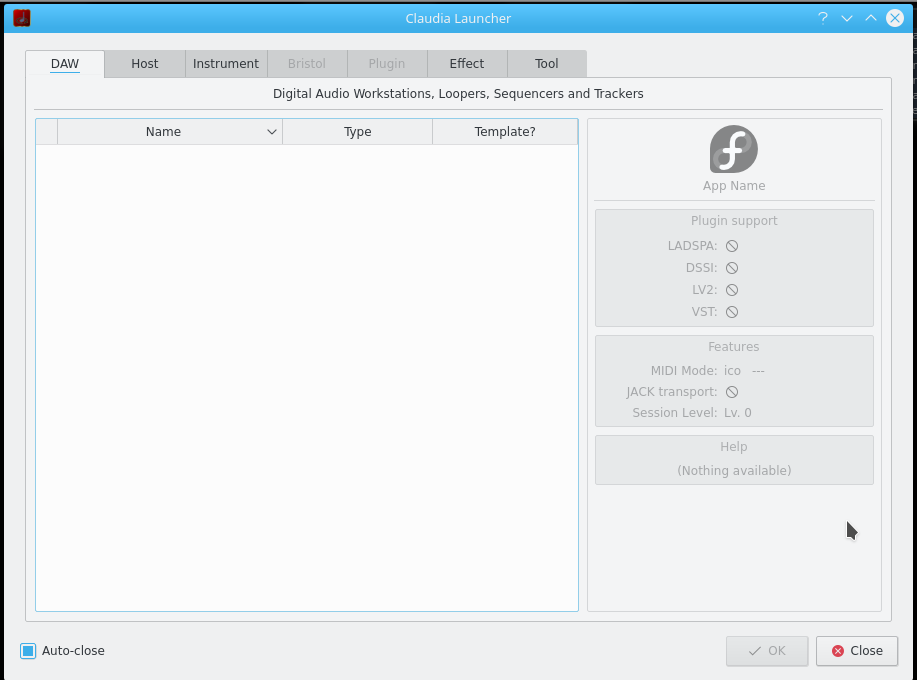
Task: Open the Instrument tab
Action: pos(226,63)
